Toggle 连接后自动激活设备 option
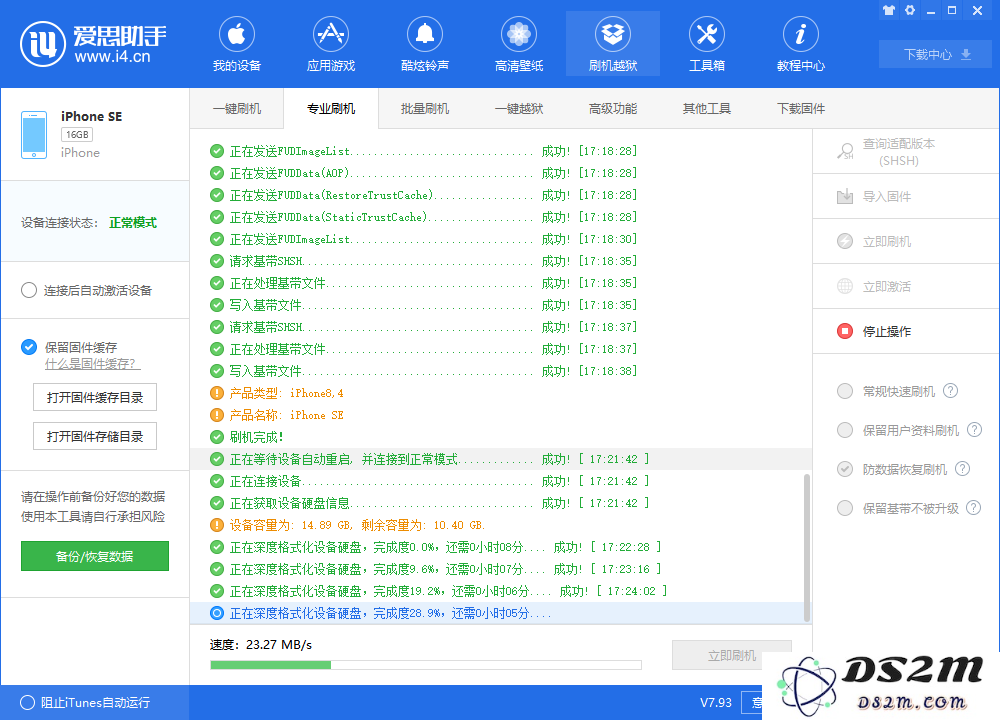This screenshot has height=720, width=1000. 29,290
